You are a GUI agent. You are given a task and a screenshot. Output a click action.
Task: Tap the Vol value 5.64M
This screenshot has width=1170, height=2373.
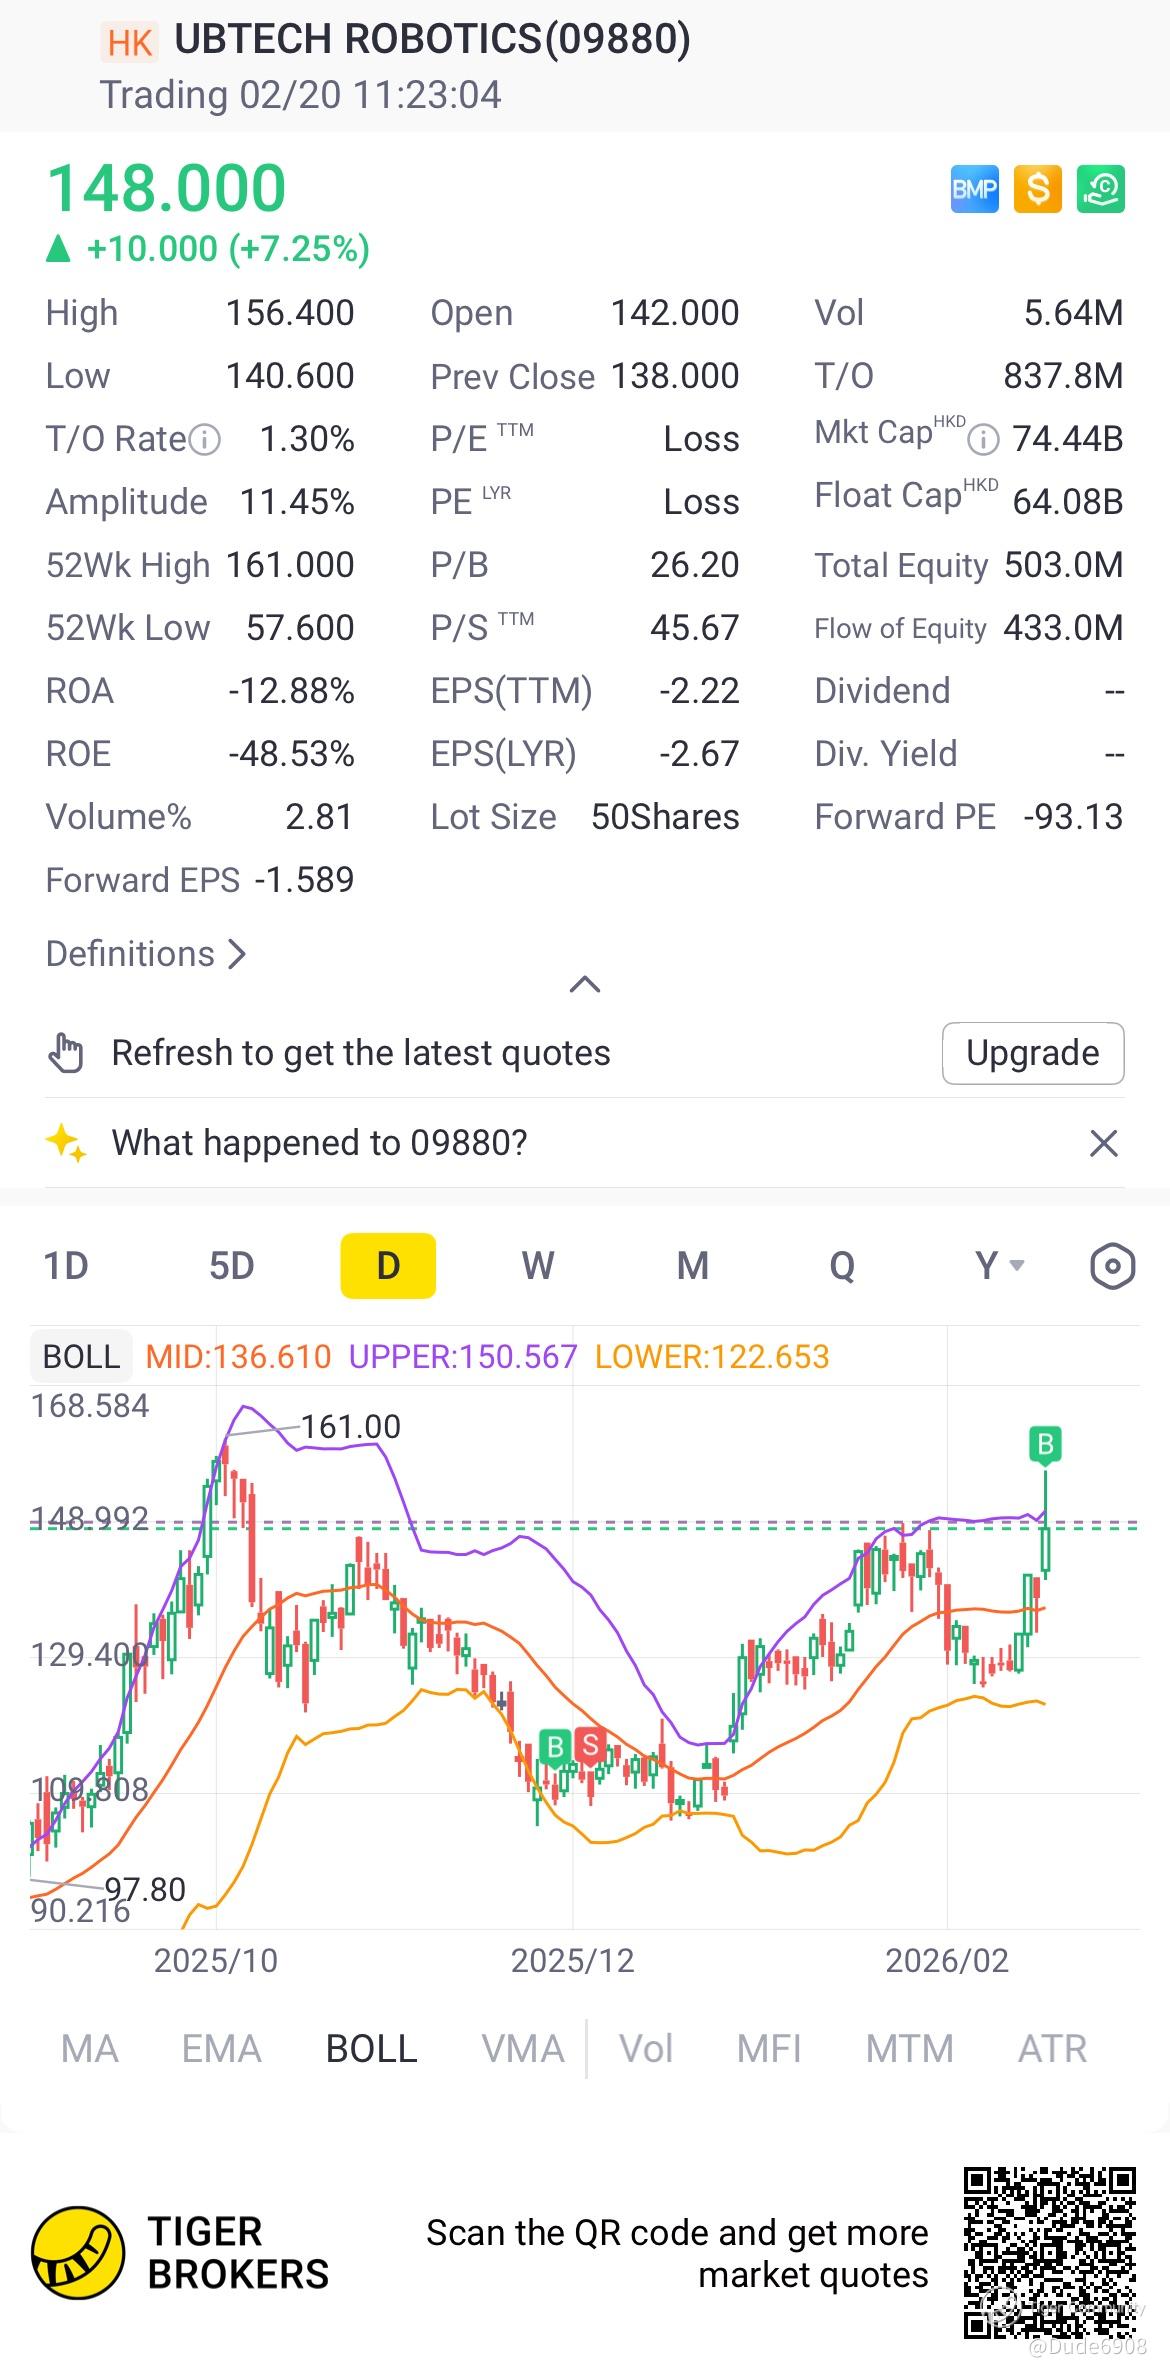1074,313
